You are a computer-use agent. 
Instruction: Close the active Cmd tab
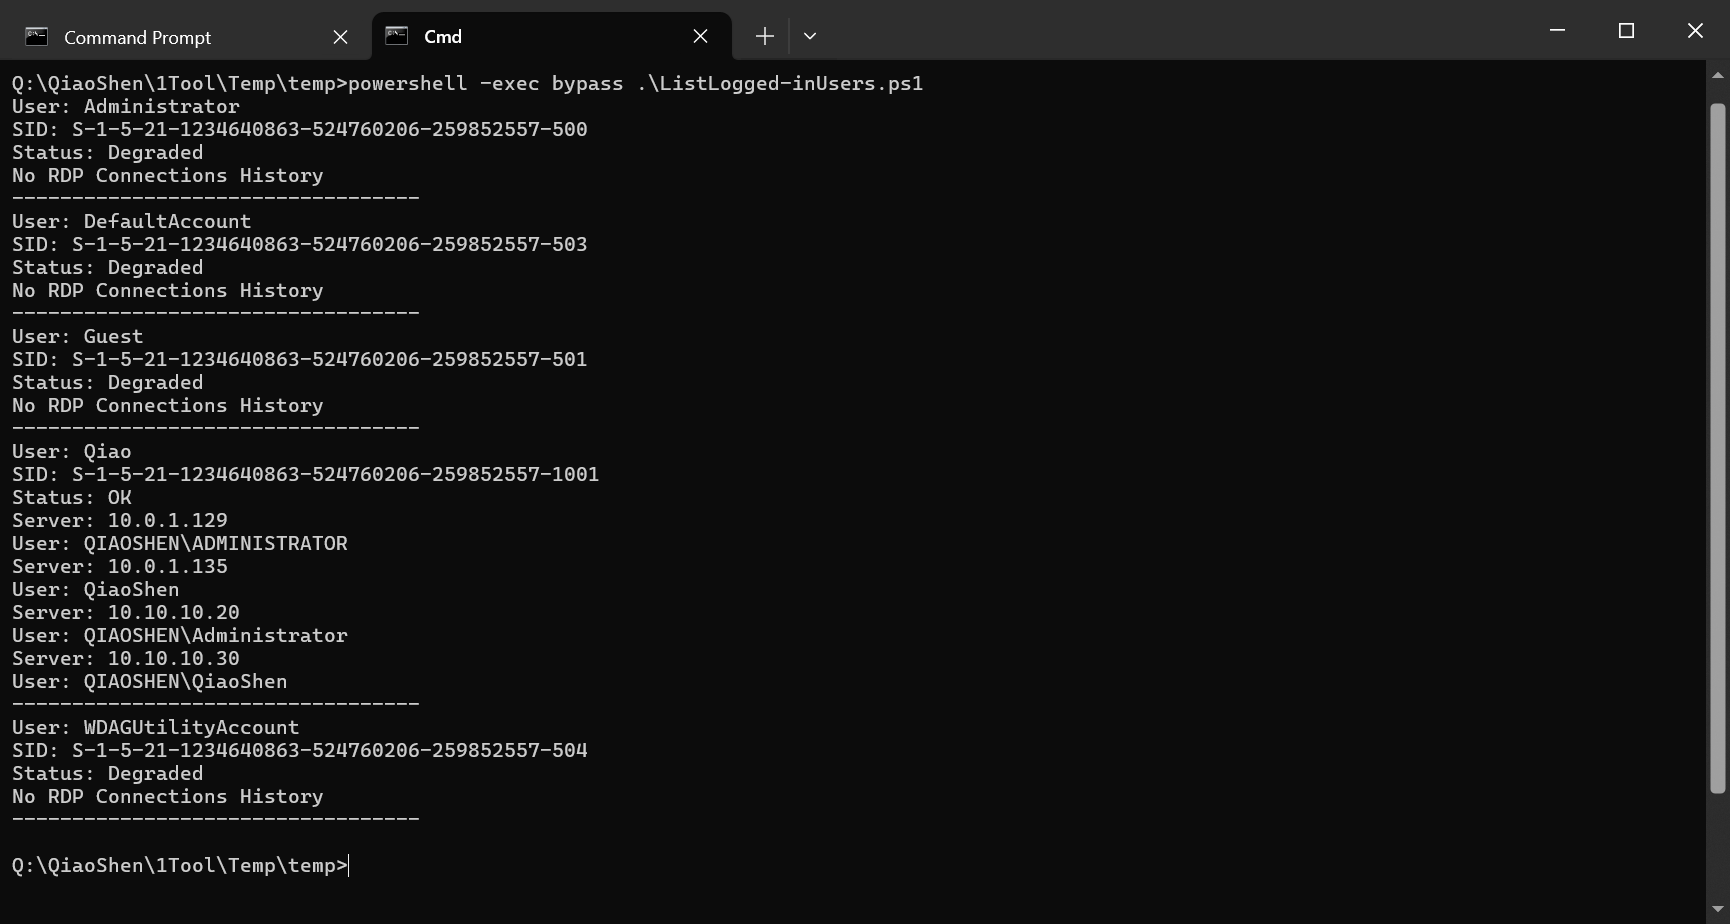pos(700,36)
